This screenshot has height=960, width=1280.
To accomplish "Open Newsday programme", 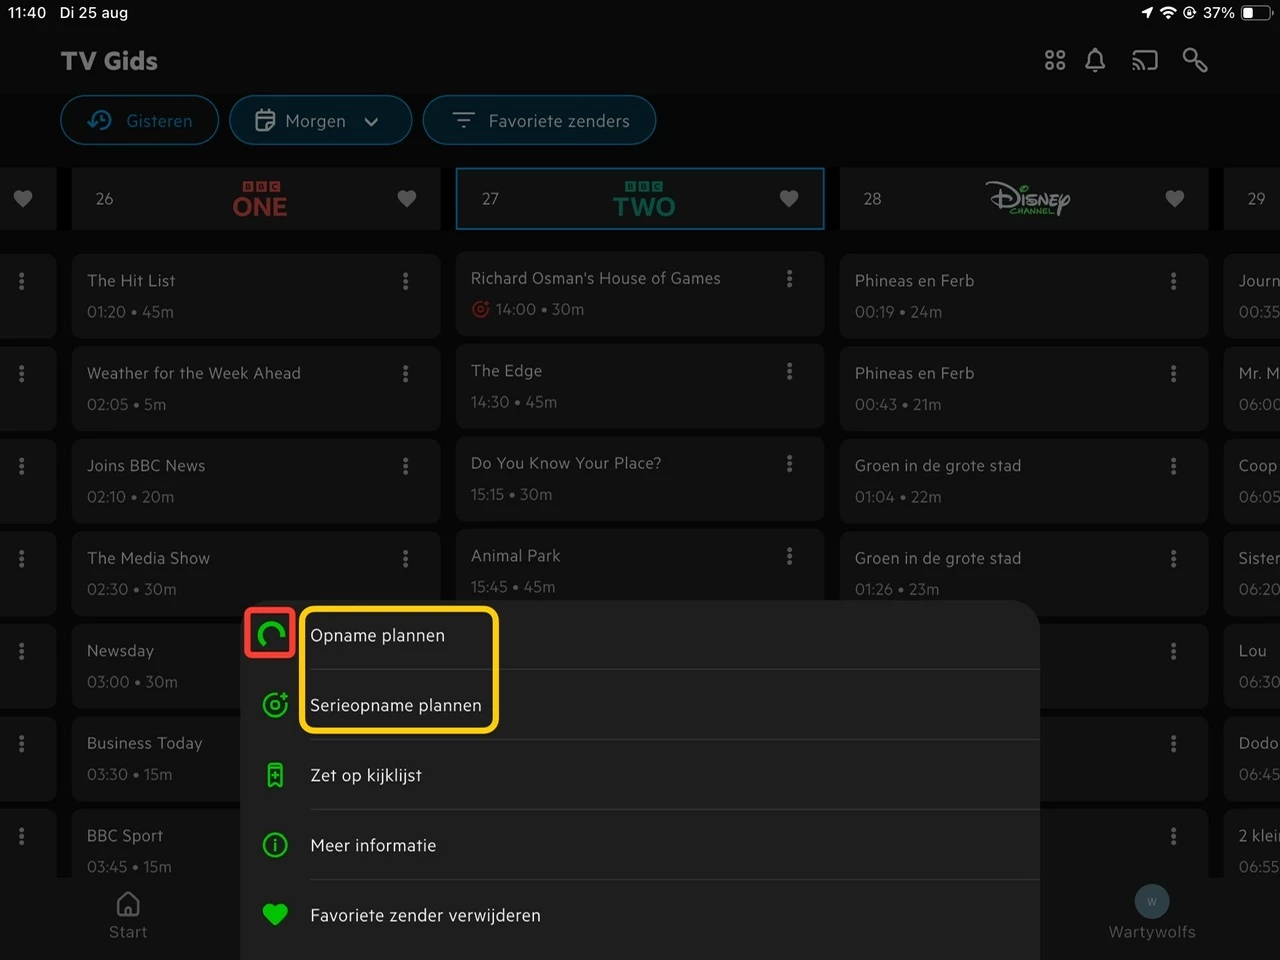I will (x=156, y=666).
